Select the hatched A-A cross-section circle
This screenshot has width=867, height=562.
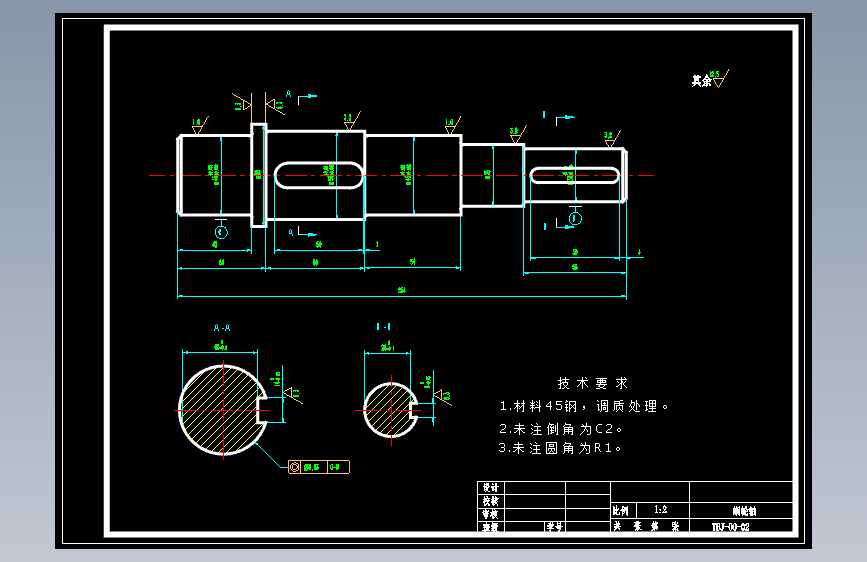pyautogui.click(x=223, y=410)
